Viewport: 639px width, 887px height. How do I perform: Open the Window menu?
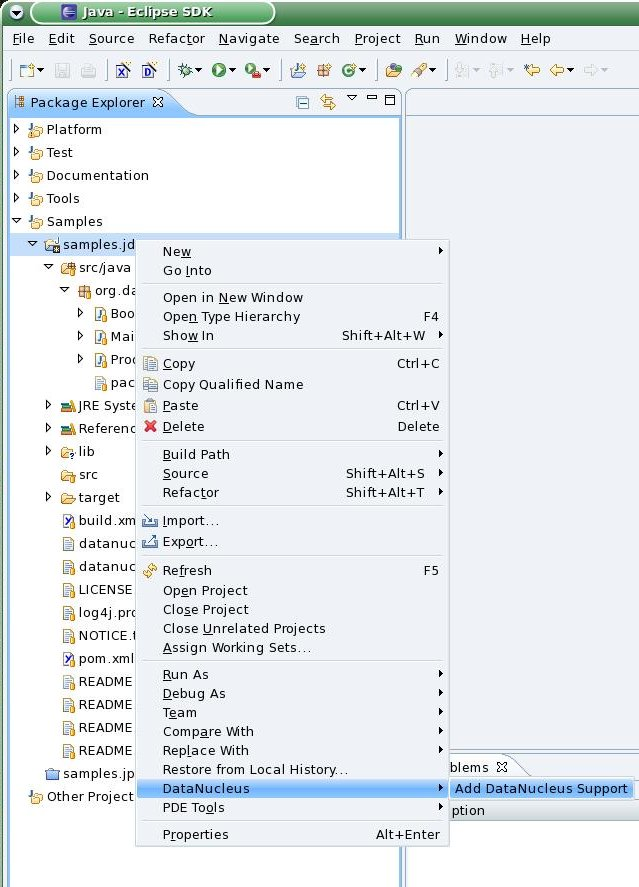[481, 38]
